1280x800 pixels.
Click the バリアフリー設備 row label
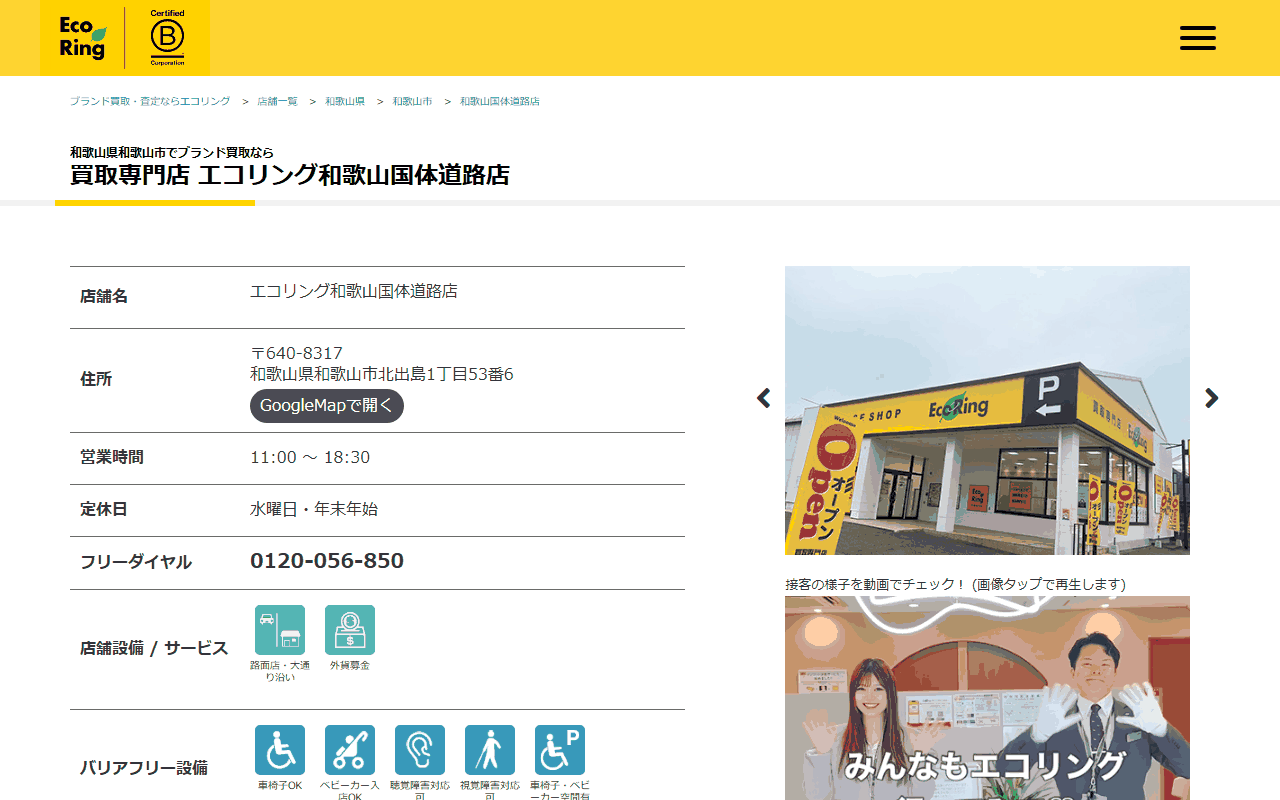tap(144, 768)
